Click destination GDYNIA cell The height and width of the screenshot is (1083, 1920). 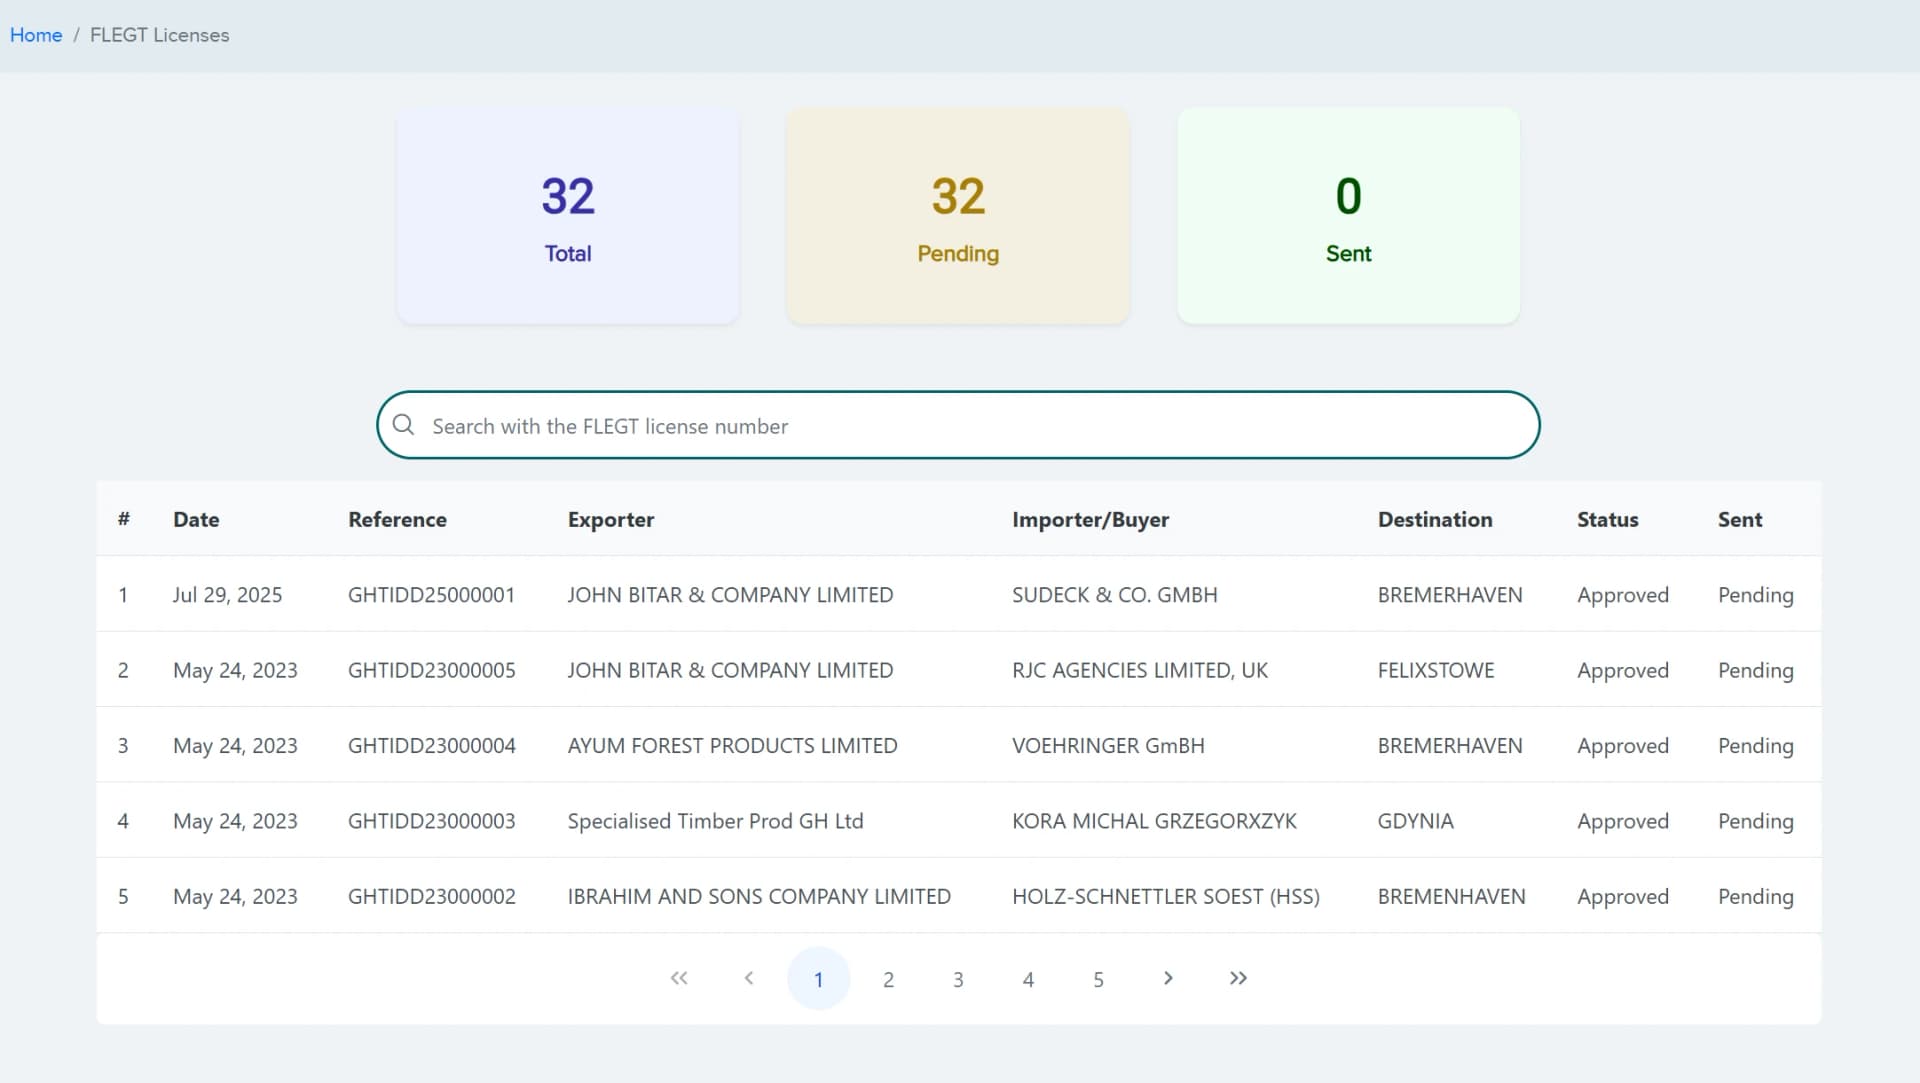pos(1415,821)
